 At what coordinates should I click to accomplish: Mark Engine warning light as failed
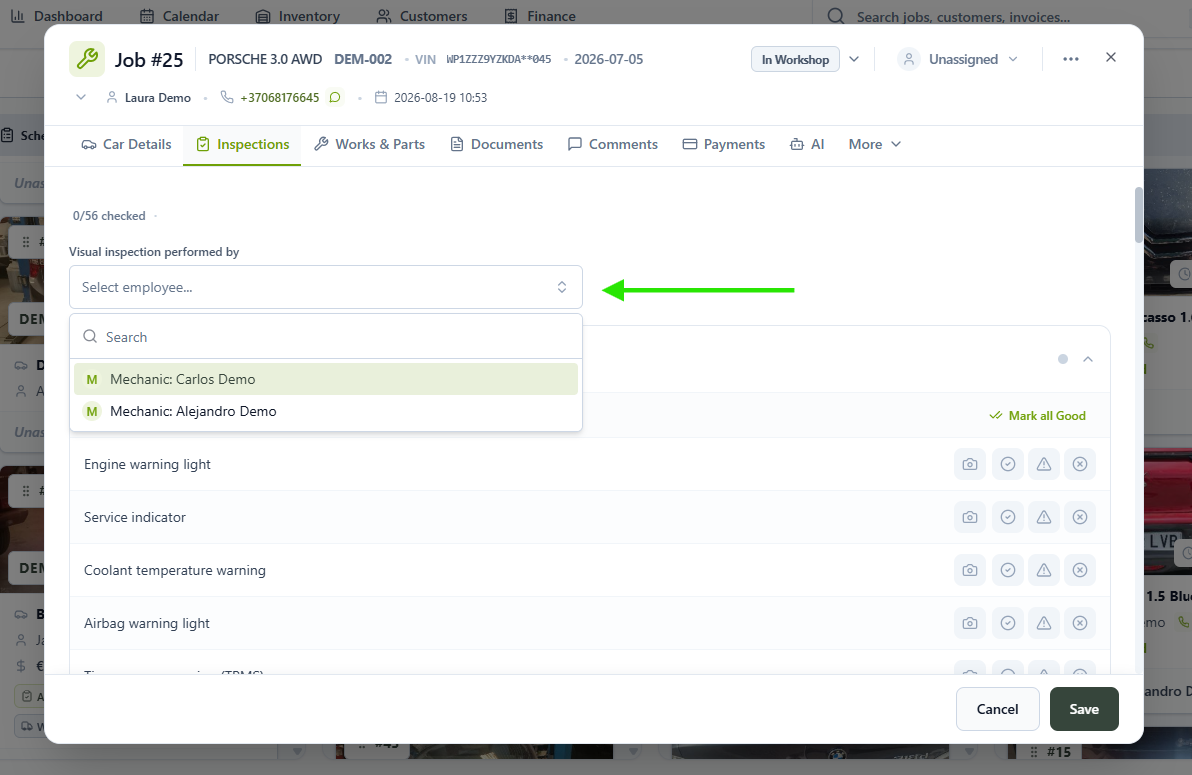click(1079, 464)
